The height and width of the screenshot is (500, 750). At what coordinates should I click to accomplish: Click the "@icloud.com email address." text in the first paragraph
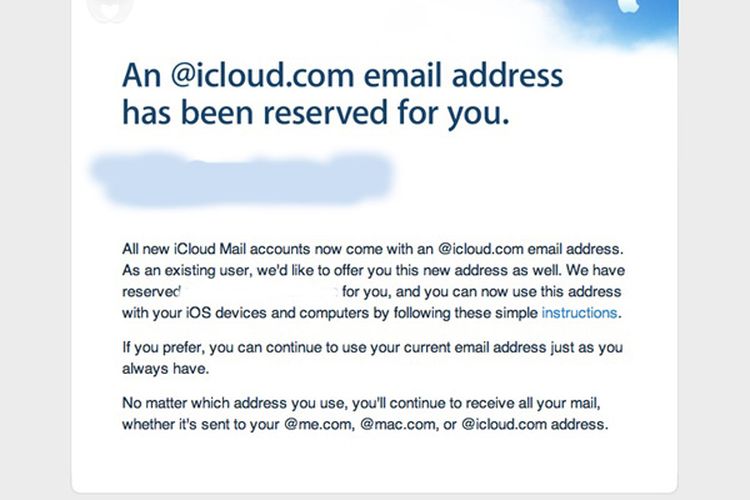point(530,249)
